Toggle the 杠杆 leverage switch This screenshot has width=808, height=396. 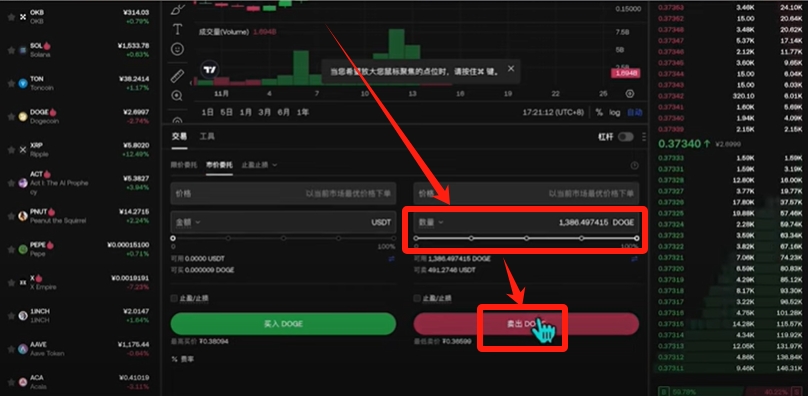pyautogui.click(x=626, y=137)
